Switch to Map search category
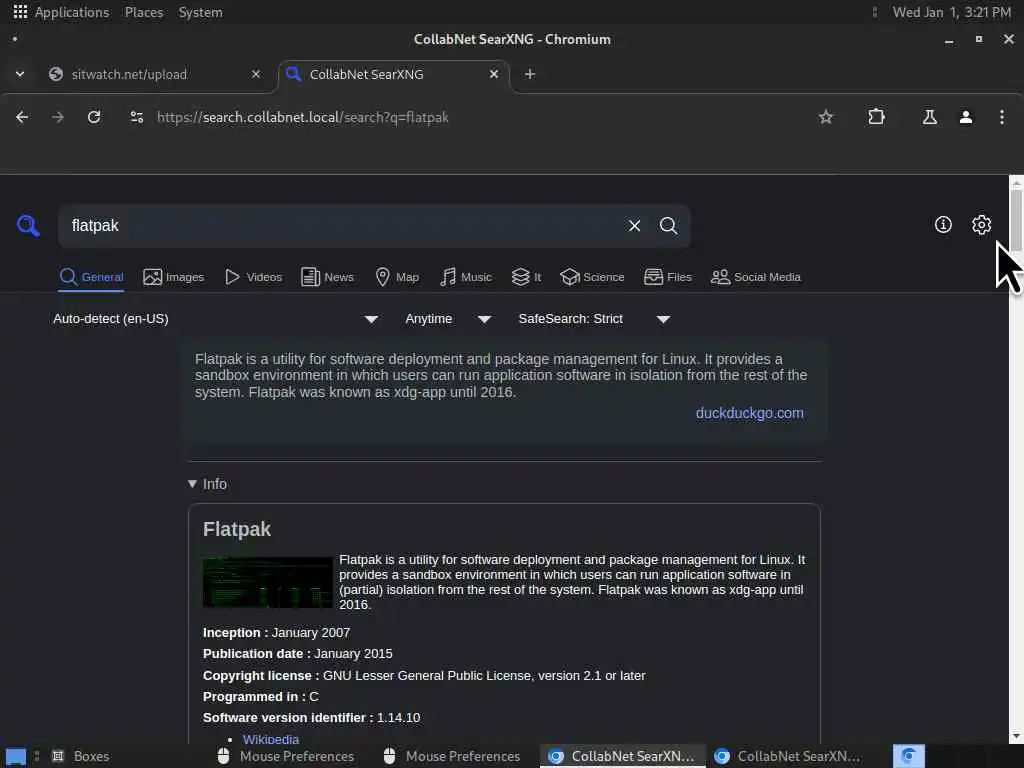The image size is (1024, 768). pyautogui.click(x=397, y=277)
